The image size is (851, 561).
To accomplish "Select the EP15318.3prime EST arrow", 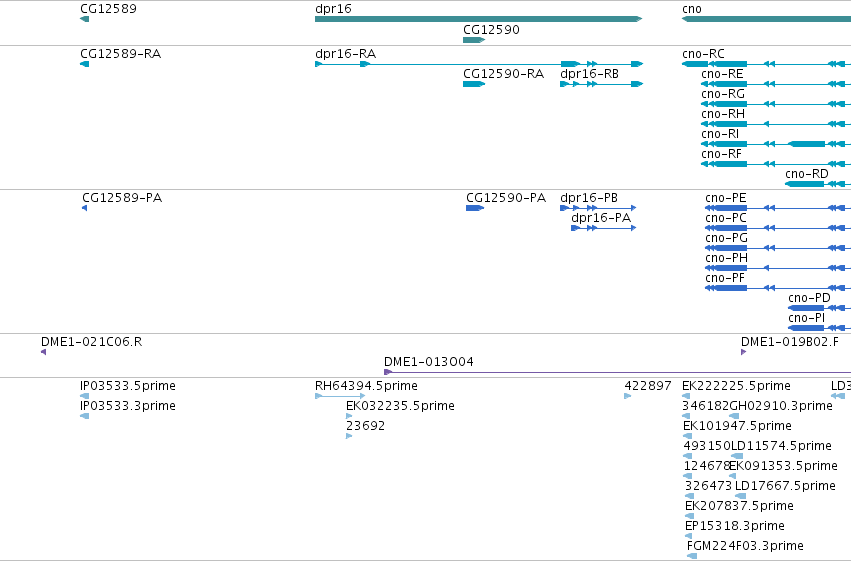I will click(689, 537).
